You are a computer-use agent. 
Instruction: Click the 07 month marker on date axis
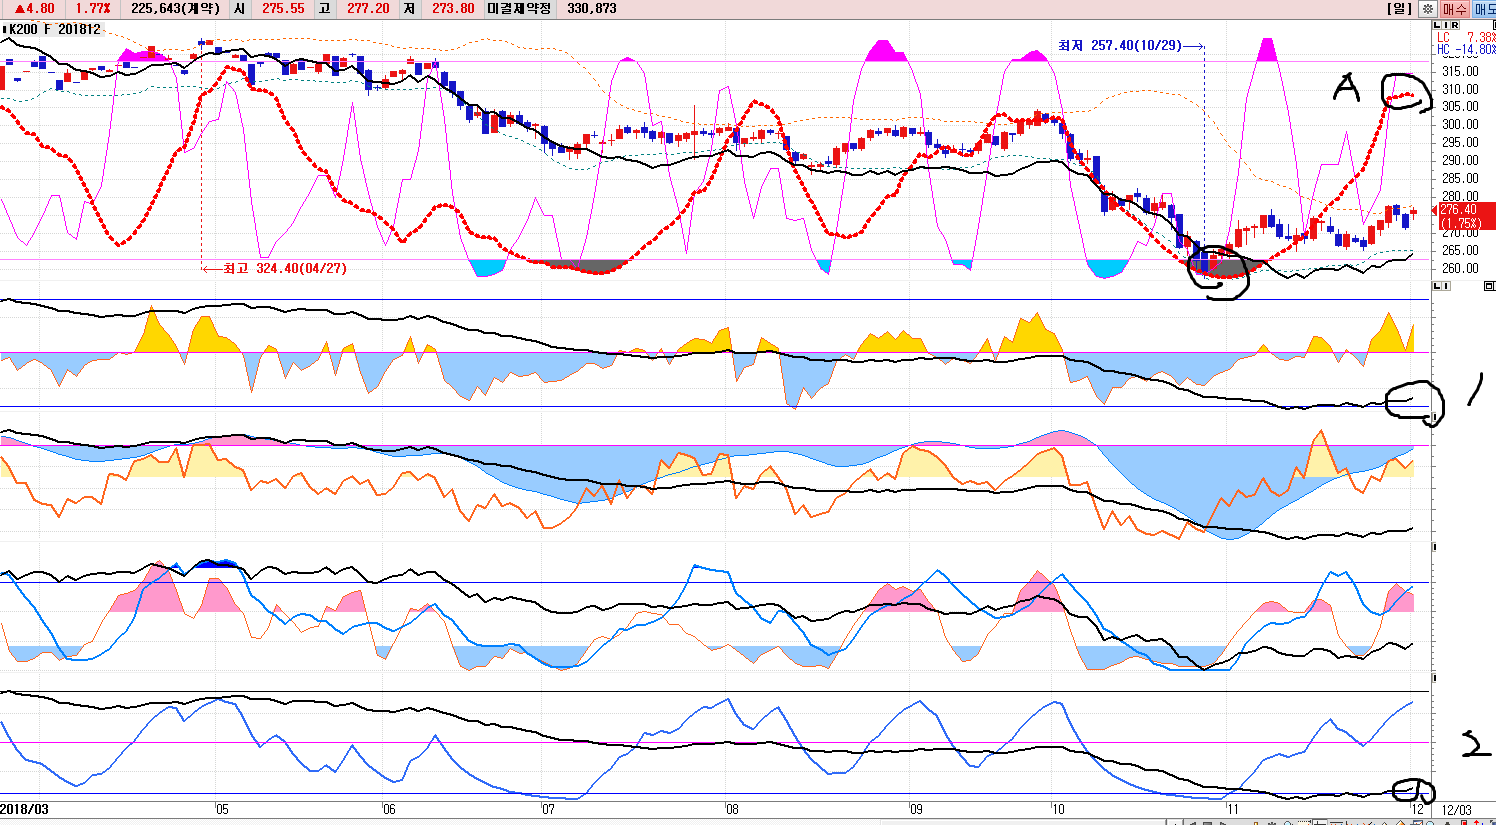(547, 809)
